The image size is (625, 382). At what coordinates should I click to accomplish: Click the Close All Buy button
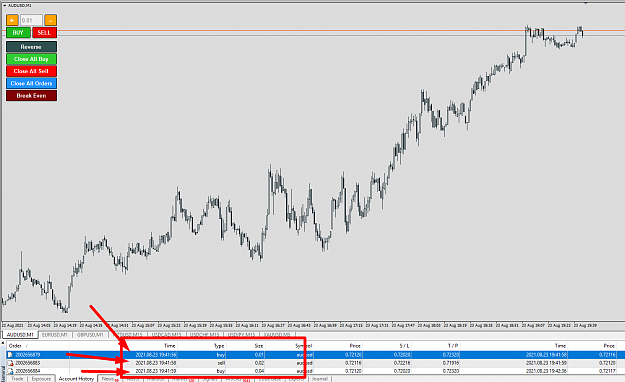click(x=31, y=59)
